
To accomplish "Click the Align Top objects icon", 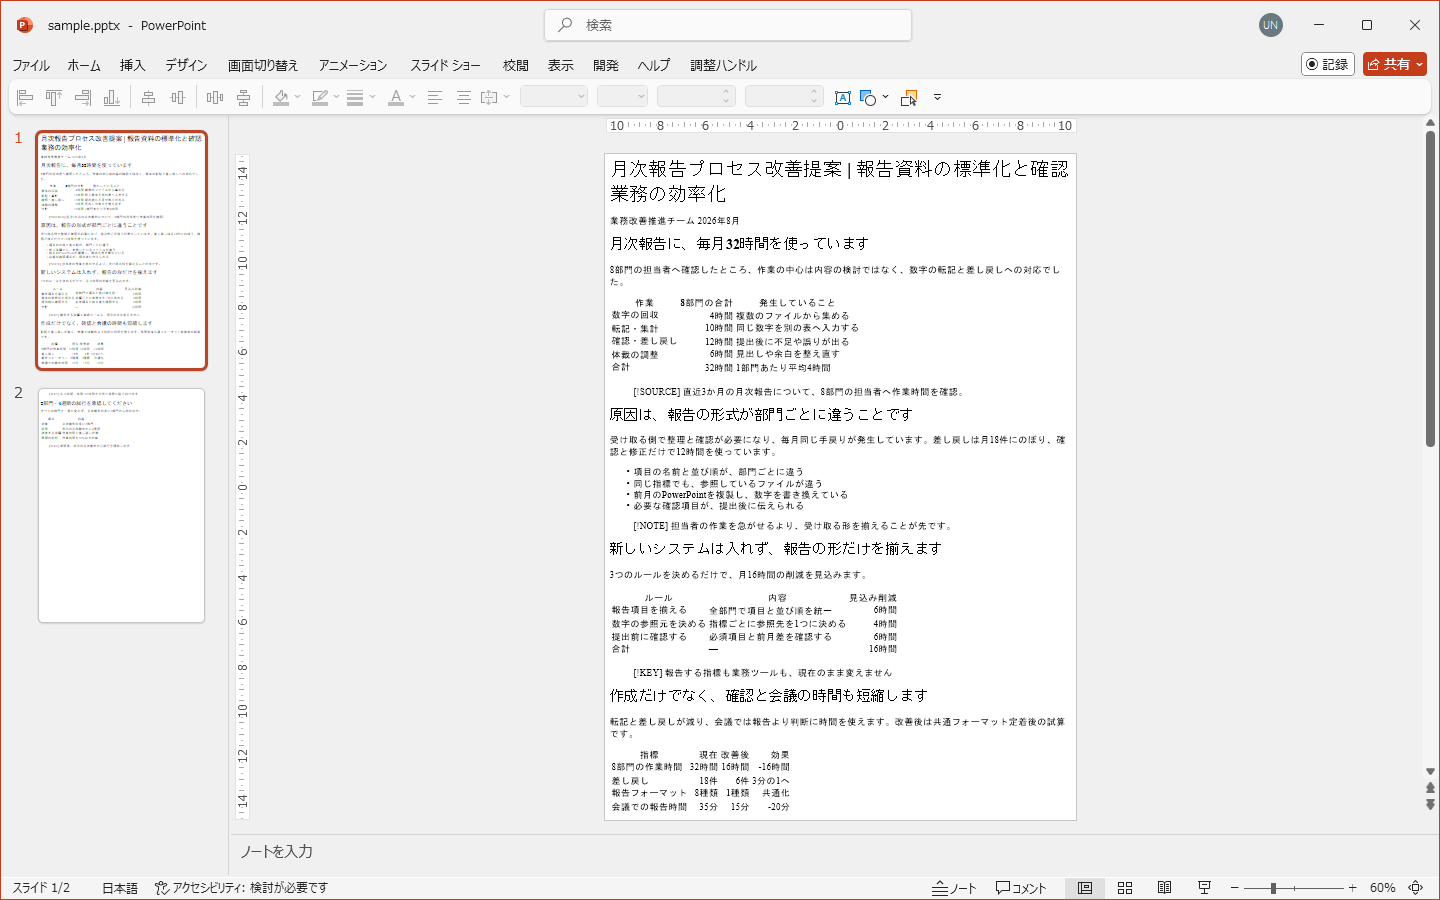I will (54, 97).
